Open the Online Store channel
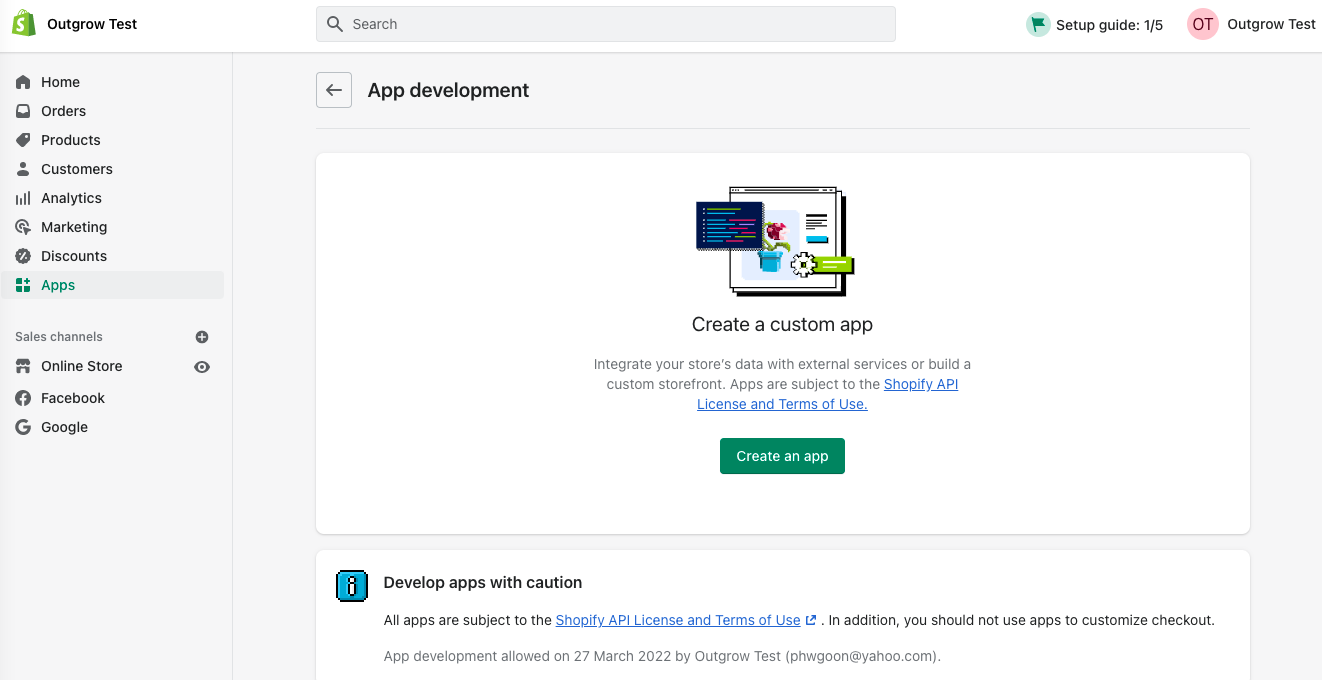Viewport: 1322px width, 680px height. click(82, 366)
